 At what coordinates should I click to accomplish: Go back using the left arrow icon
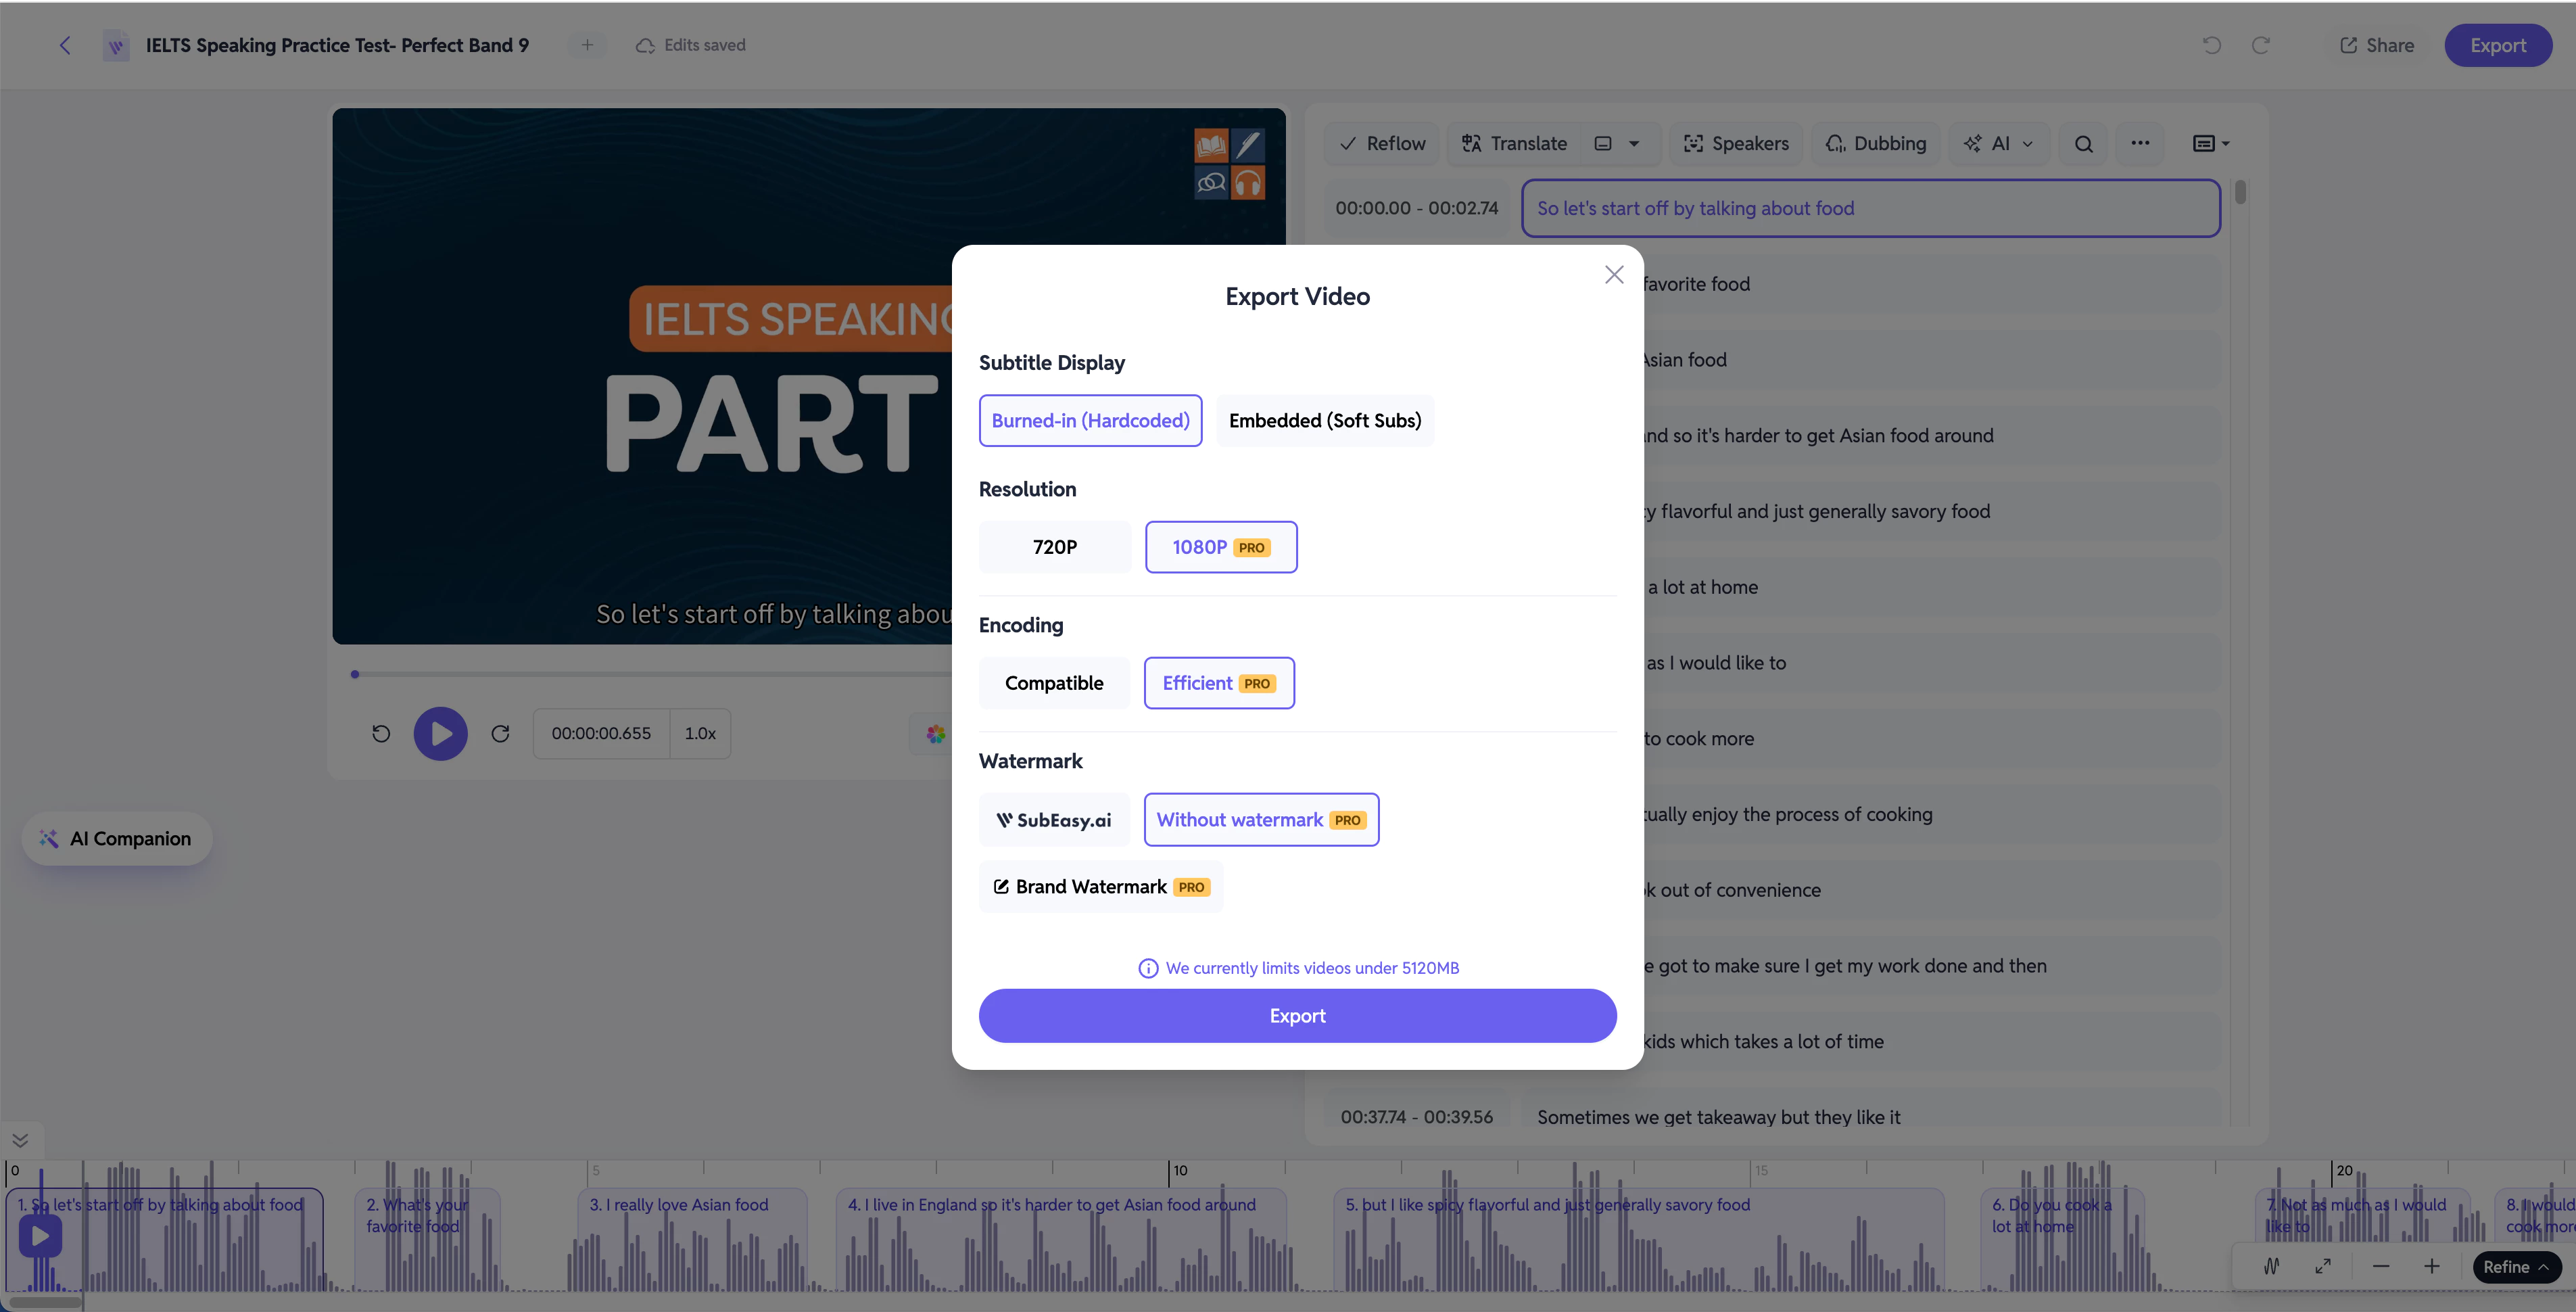point(65,45)
